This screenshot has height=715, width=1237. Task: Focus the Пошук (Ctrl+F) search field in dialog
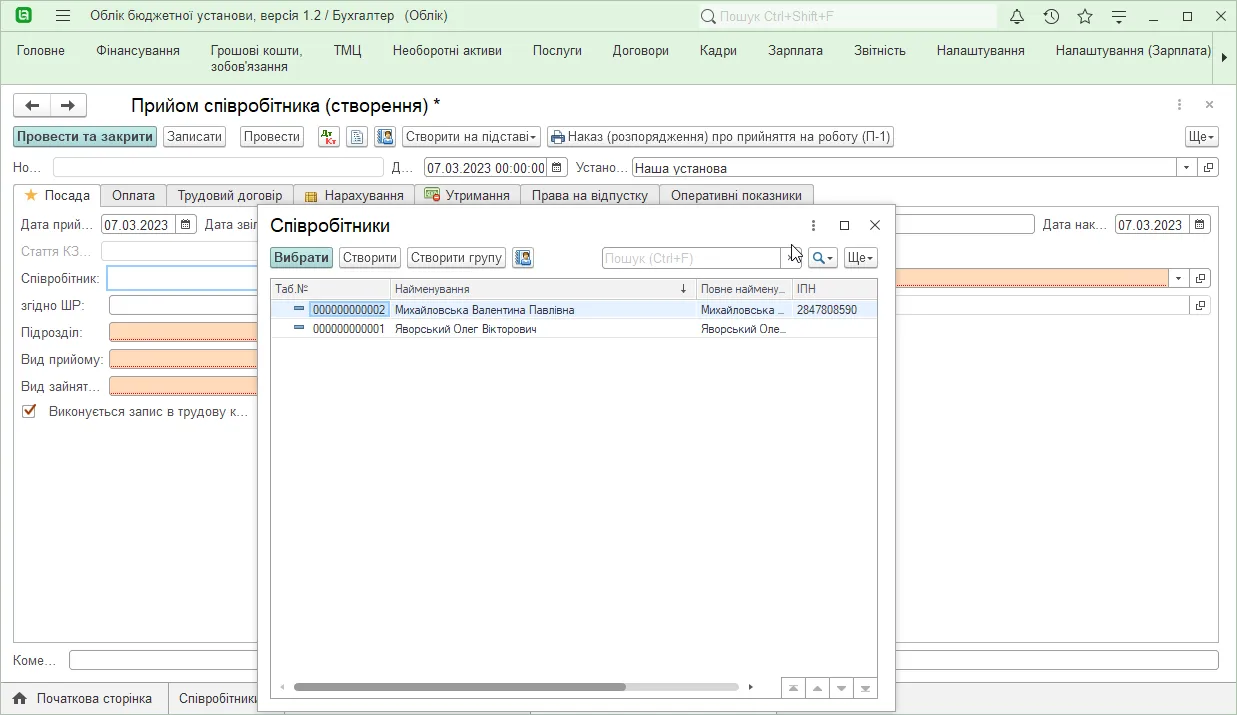click(x=692, y=258)
